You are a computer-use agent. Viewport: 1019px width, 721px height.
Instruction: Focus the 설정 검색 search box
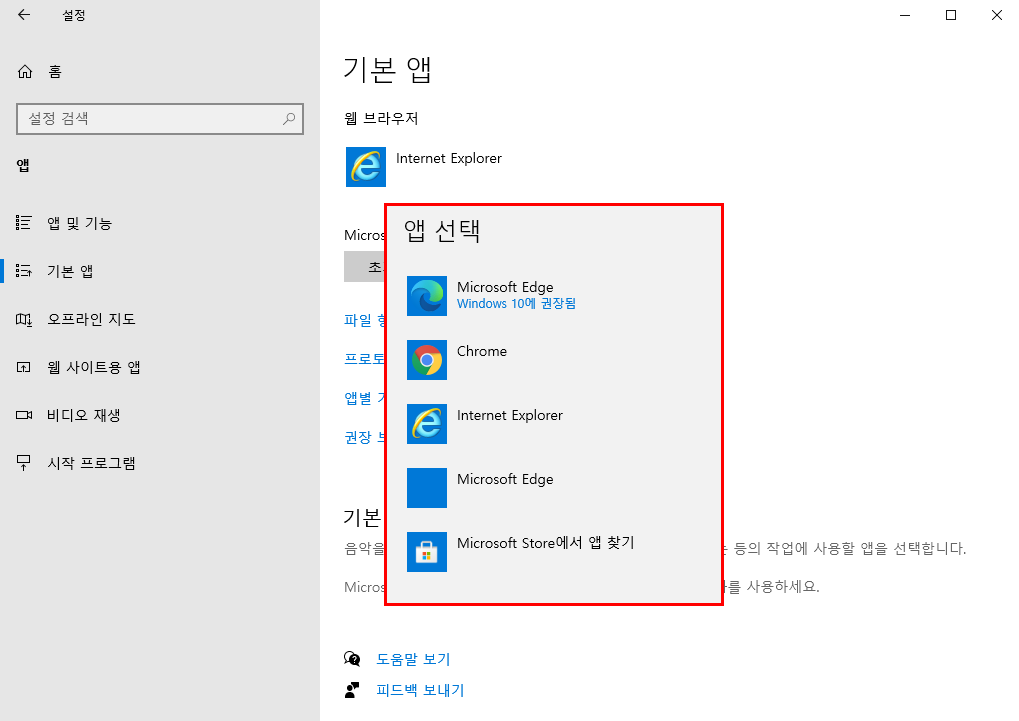point(160,119)
